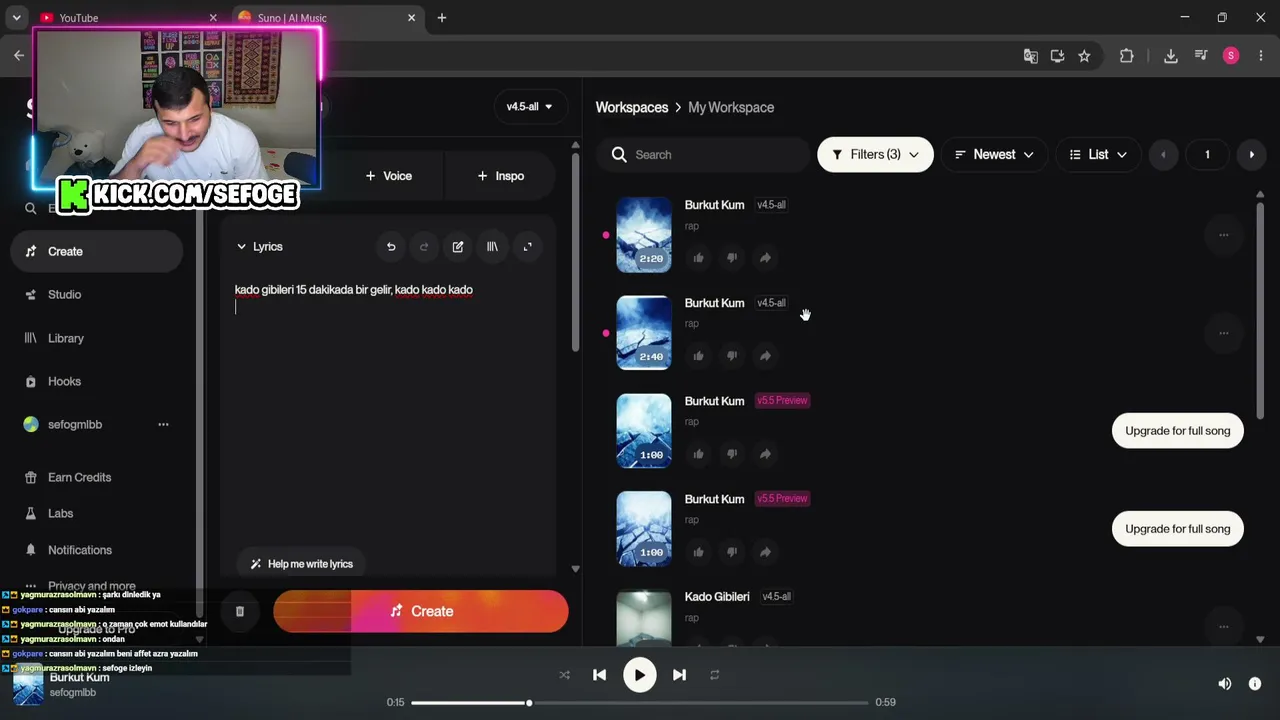Click the Workspaces breadcrumb

(x=632, y=107)
